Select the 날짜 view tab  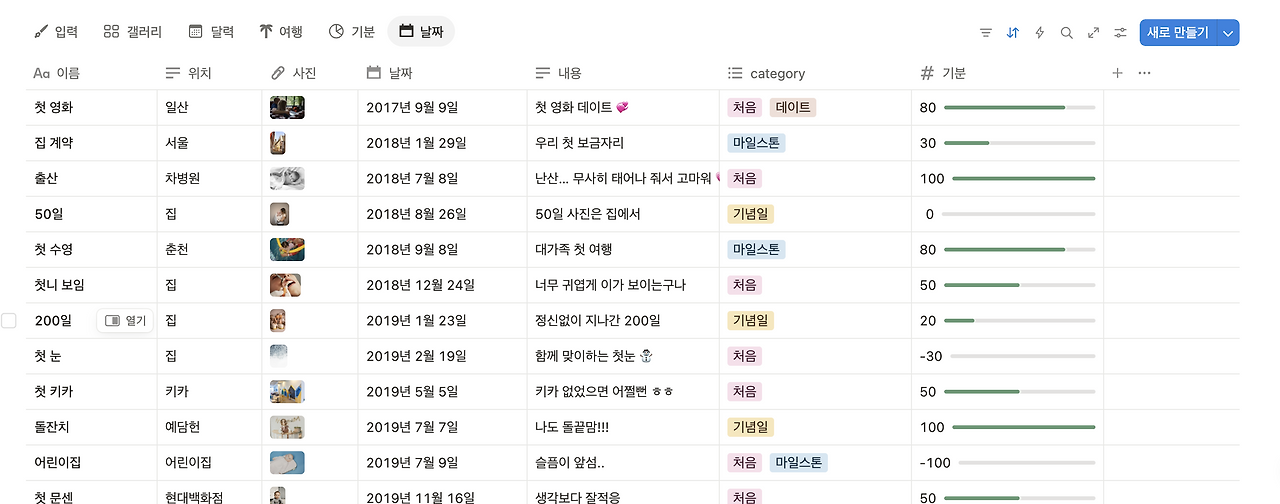[421, 32]
